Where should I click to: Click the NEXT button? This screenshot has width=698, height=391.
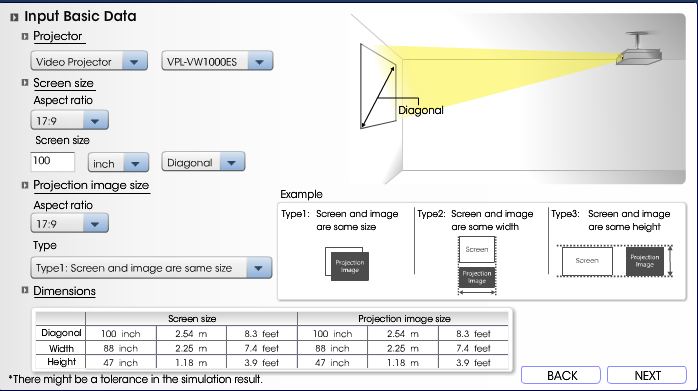pos(647,375)
